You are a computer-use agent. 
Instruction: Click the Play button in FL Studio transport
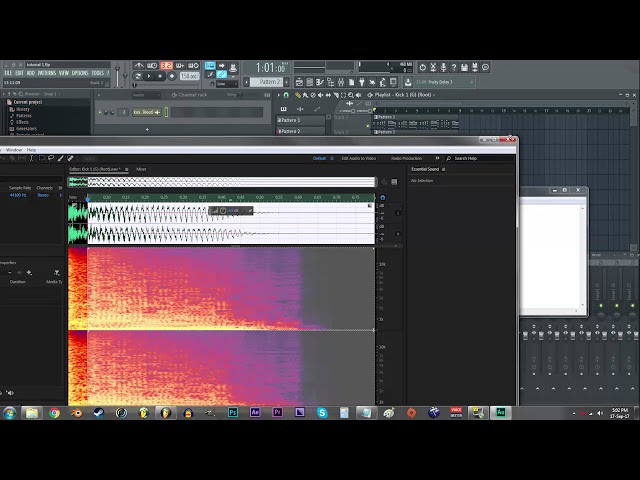click(149, 76)
